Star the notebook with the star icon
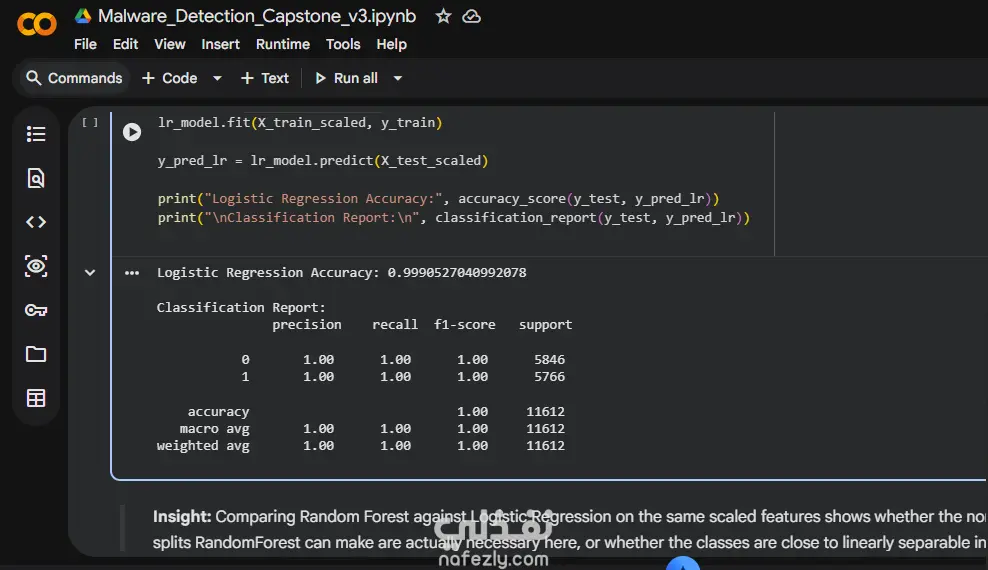Viewport: 988px width, 570px height. (x=443, y=16)
